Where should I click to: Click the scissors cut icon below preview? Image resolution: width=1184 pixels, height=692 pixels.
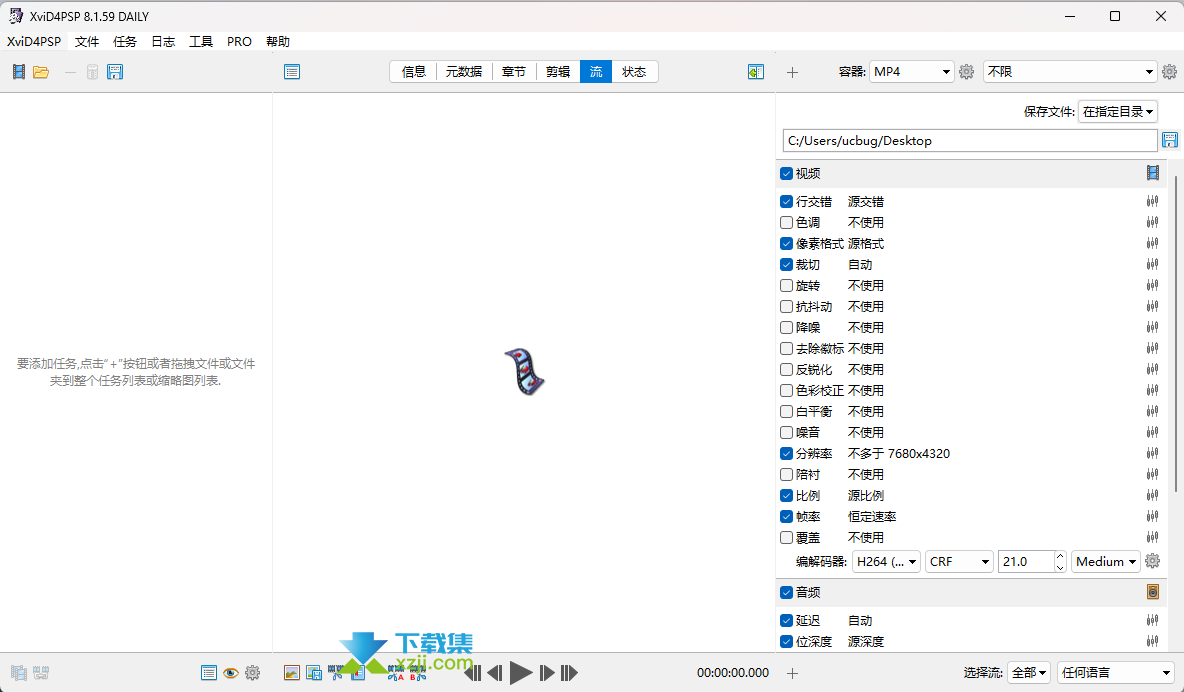(x=336, y=672)
